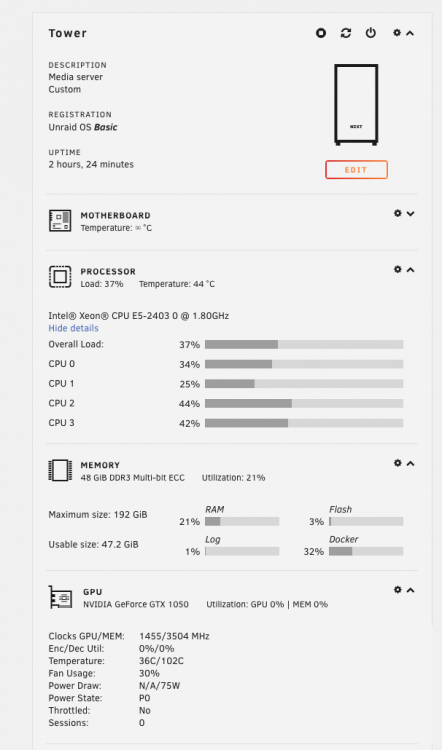
Task: Open the Memory settings gear
Action: pos(398,463)
